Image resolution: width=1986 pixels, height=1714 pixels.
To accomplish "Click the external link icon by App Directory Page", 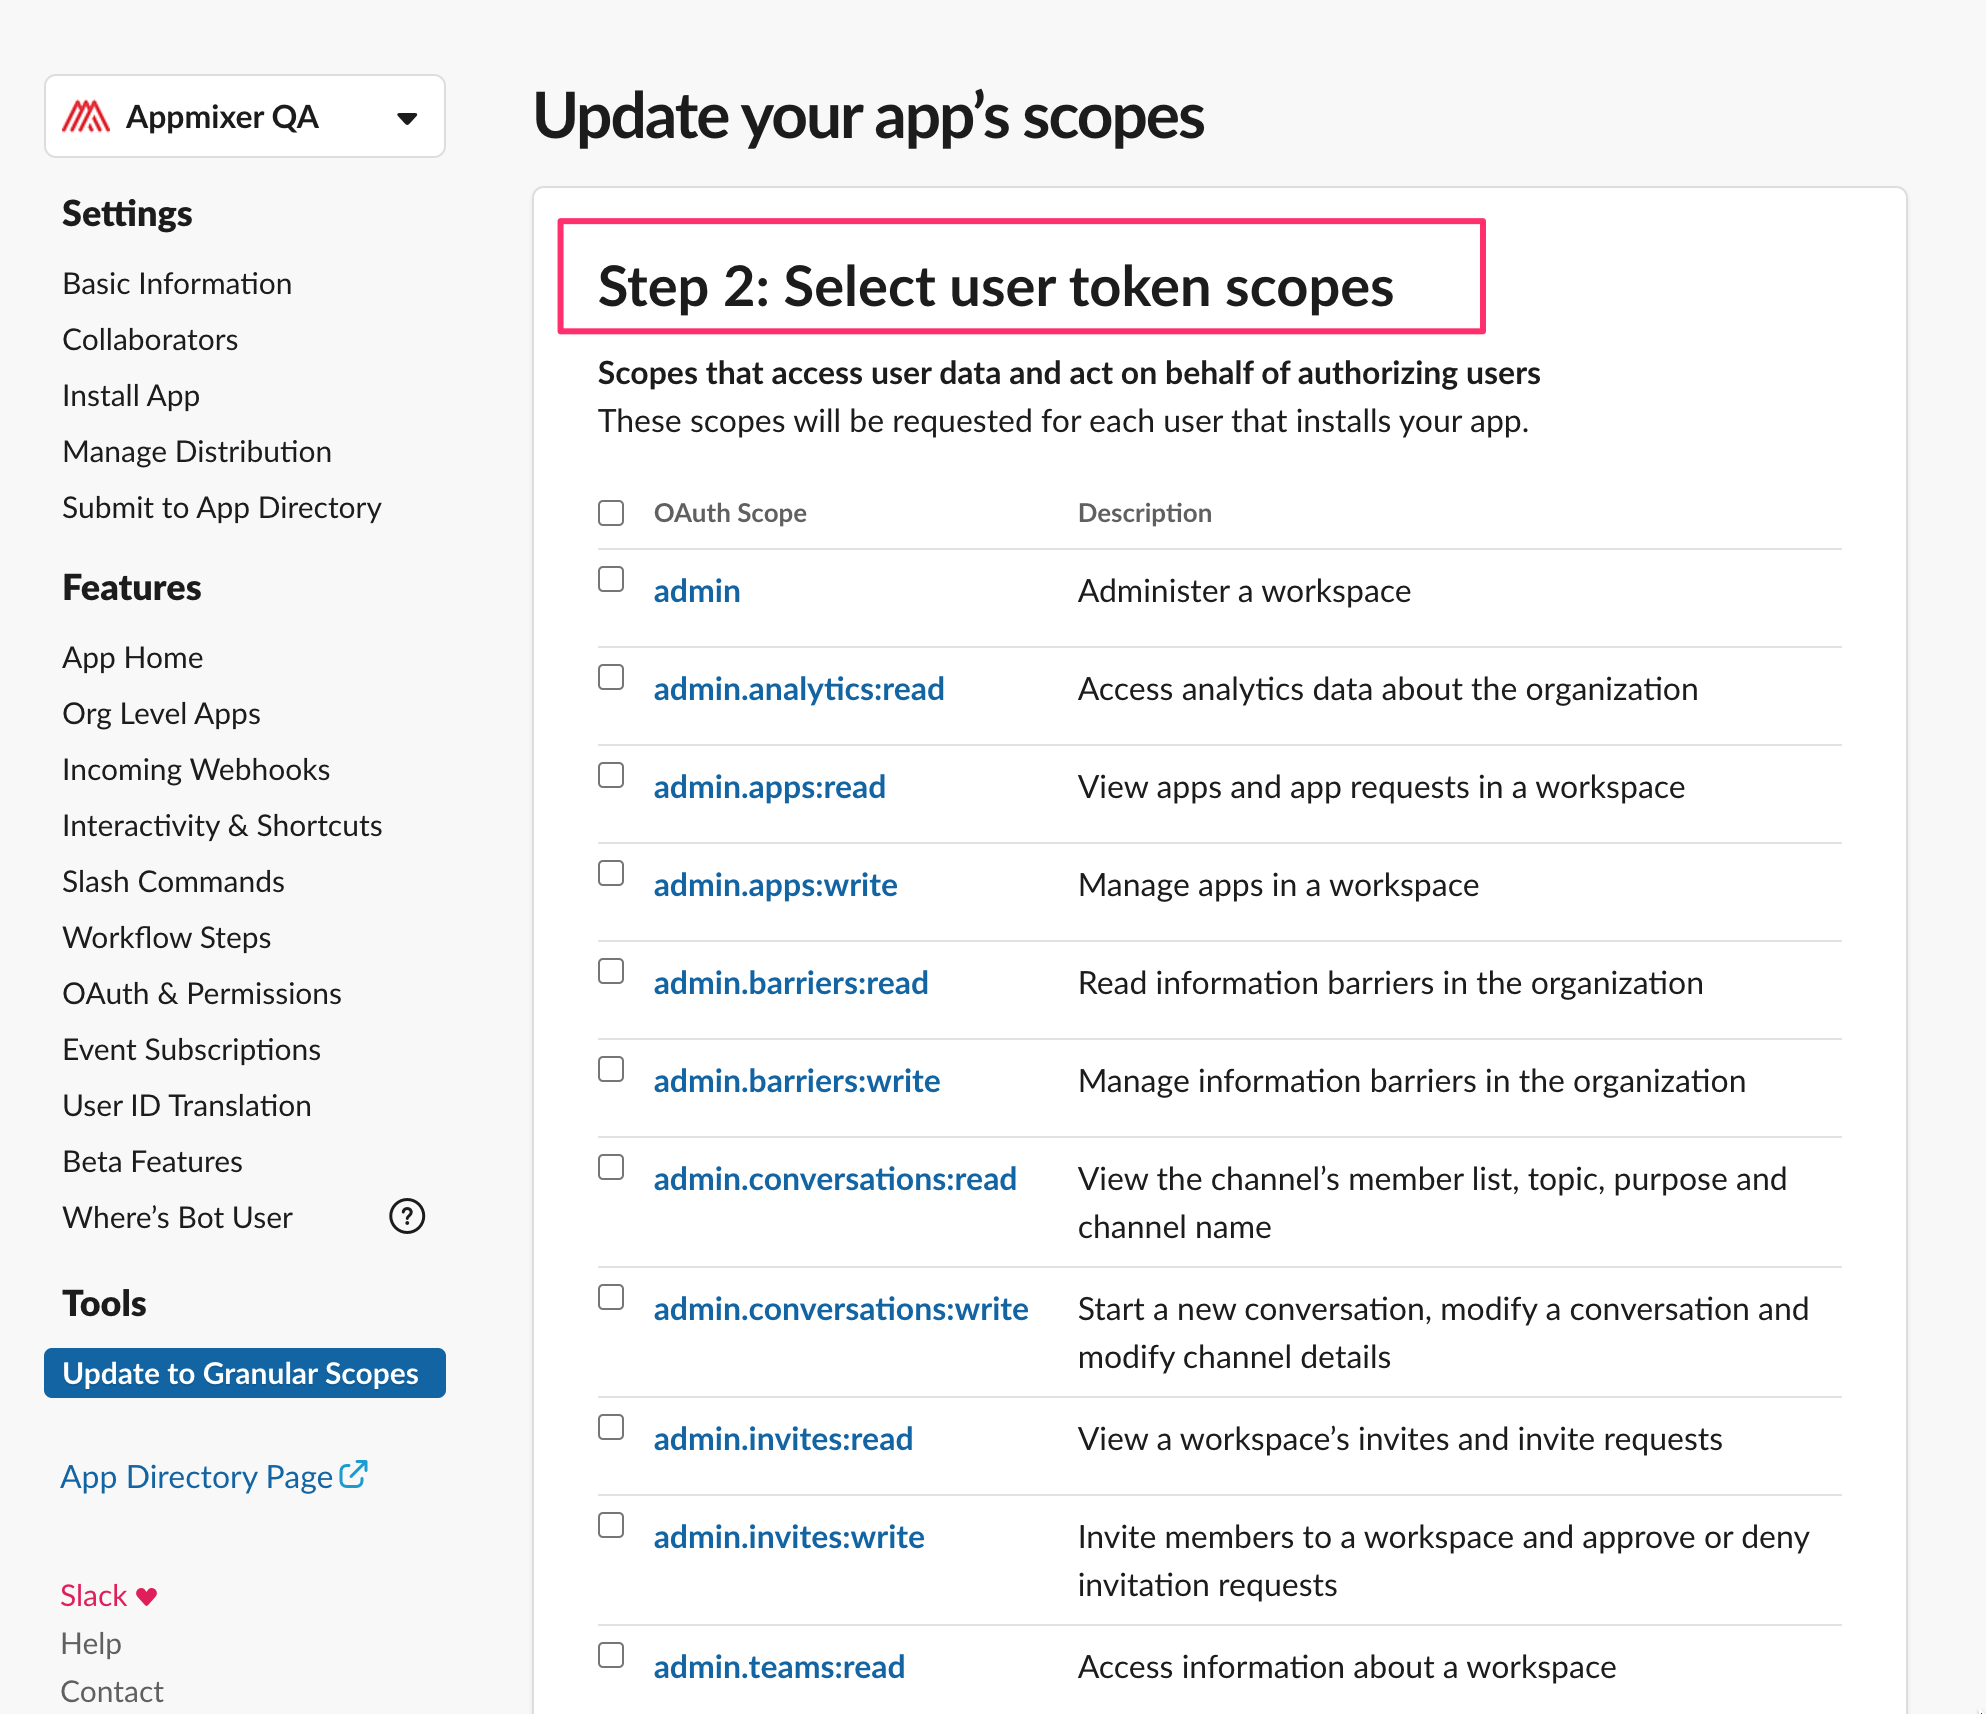I will pos(354,1474).
